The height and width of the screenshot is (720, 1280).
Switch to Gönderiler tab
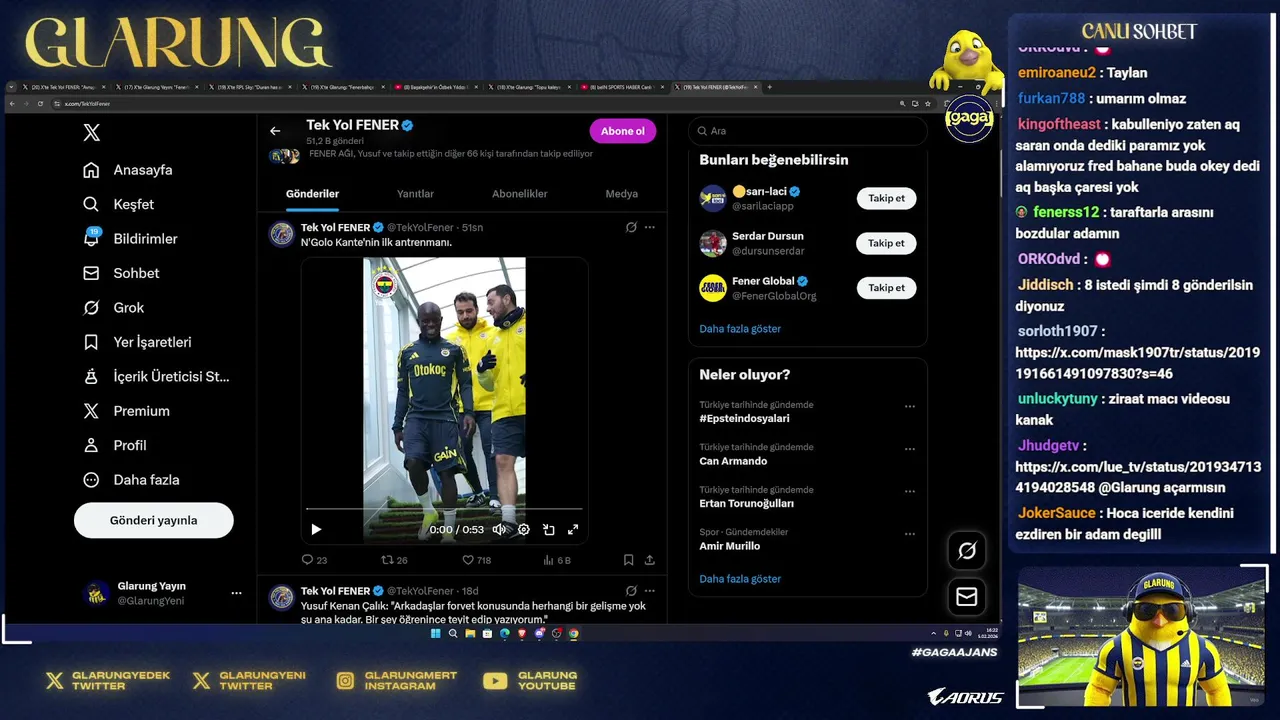313,194
